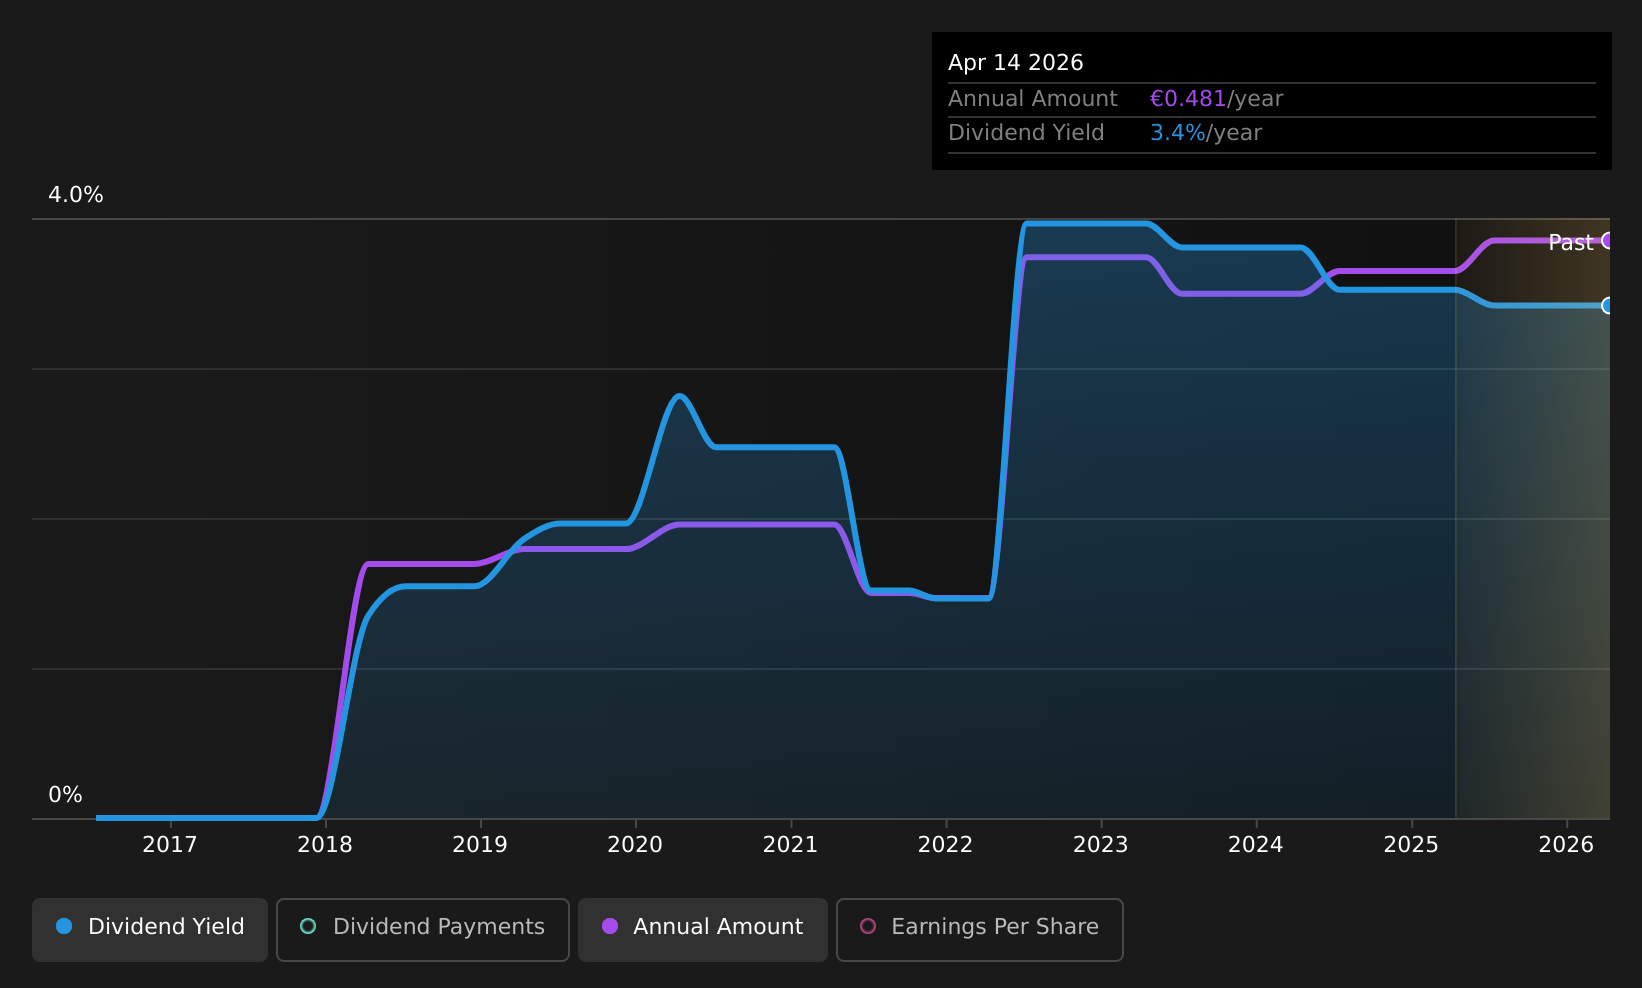Viewport: 1642px width, 988px height.
Task: Click the 2026 x-axis label
Action: [x=1566, y=845]
